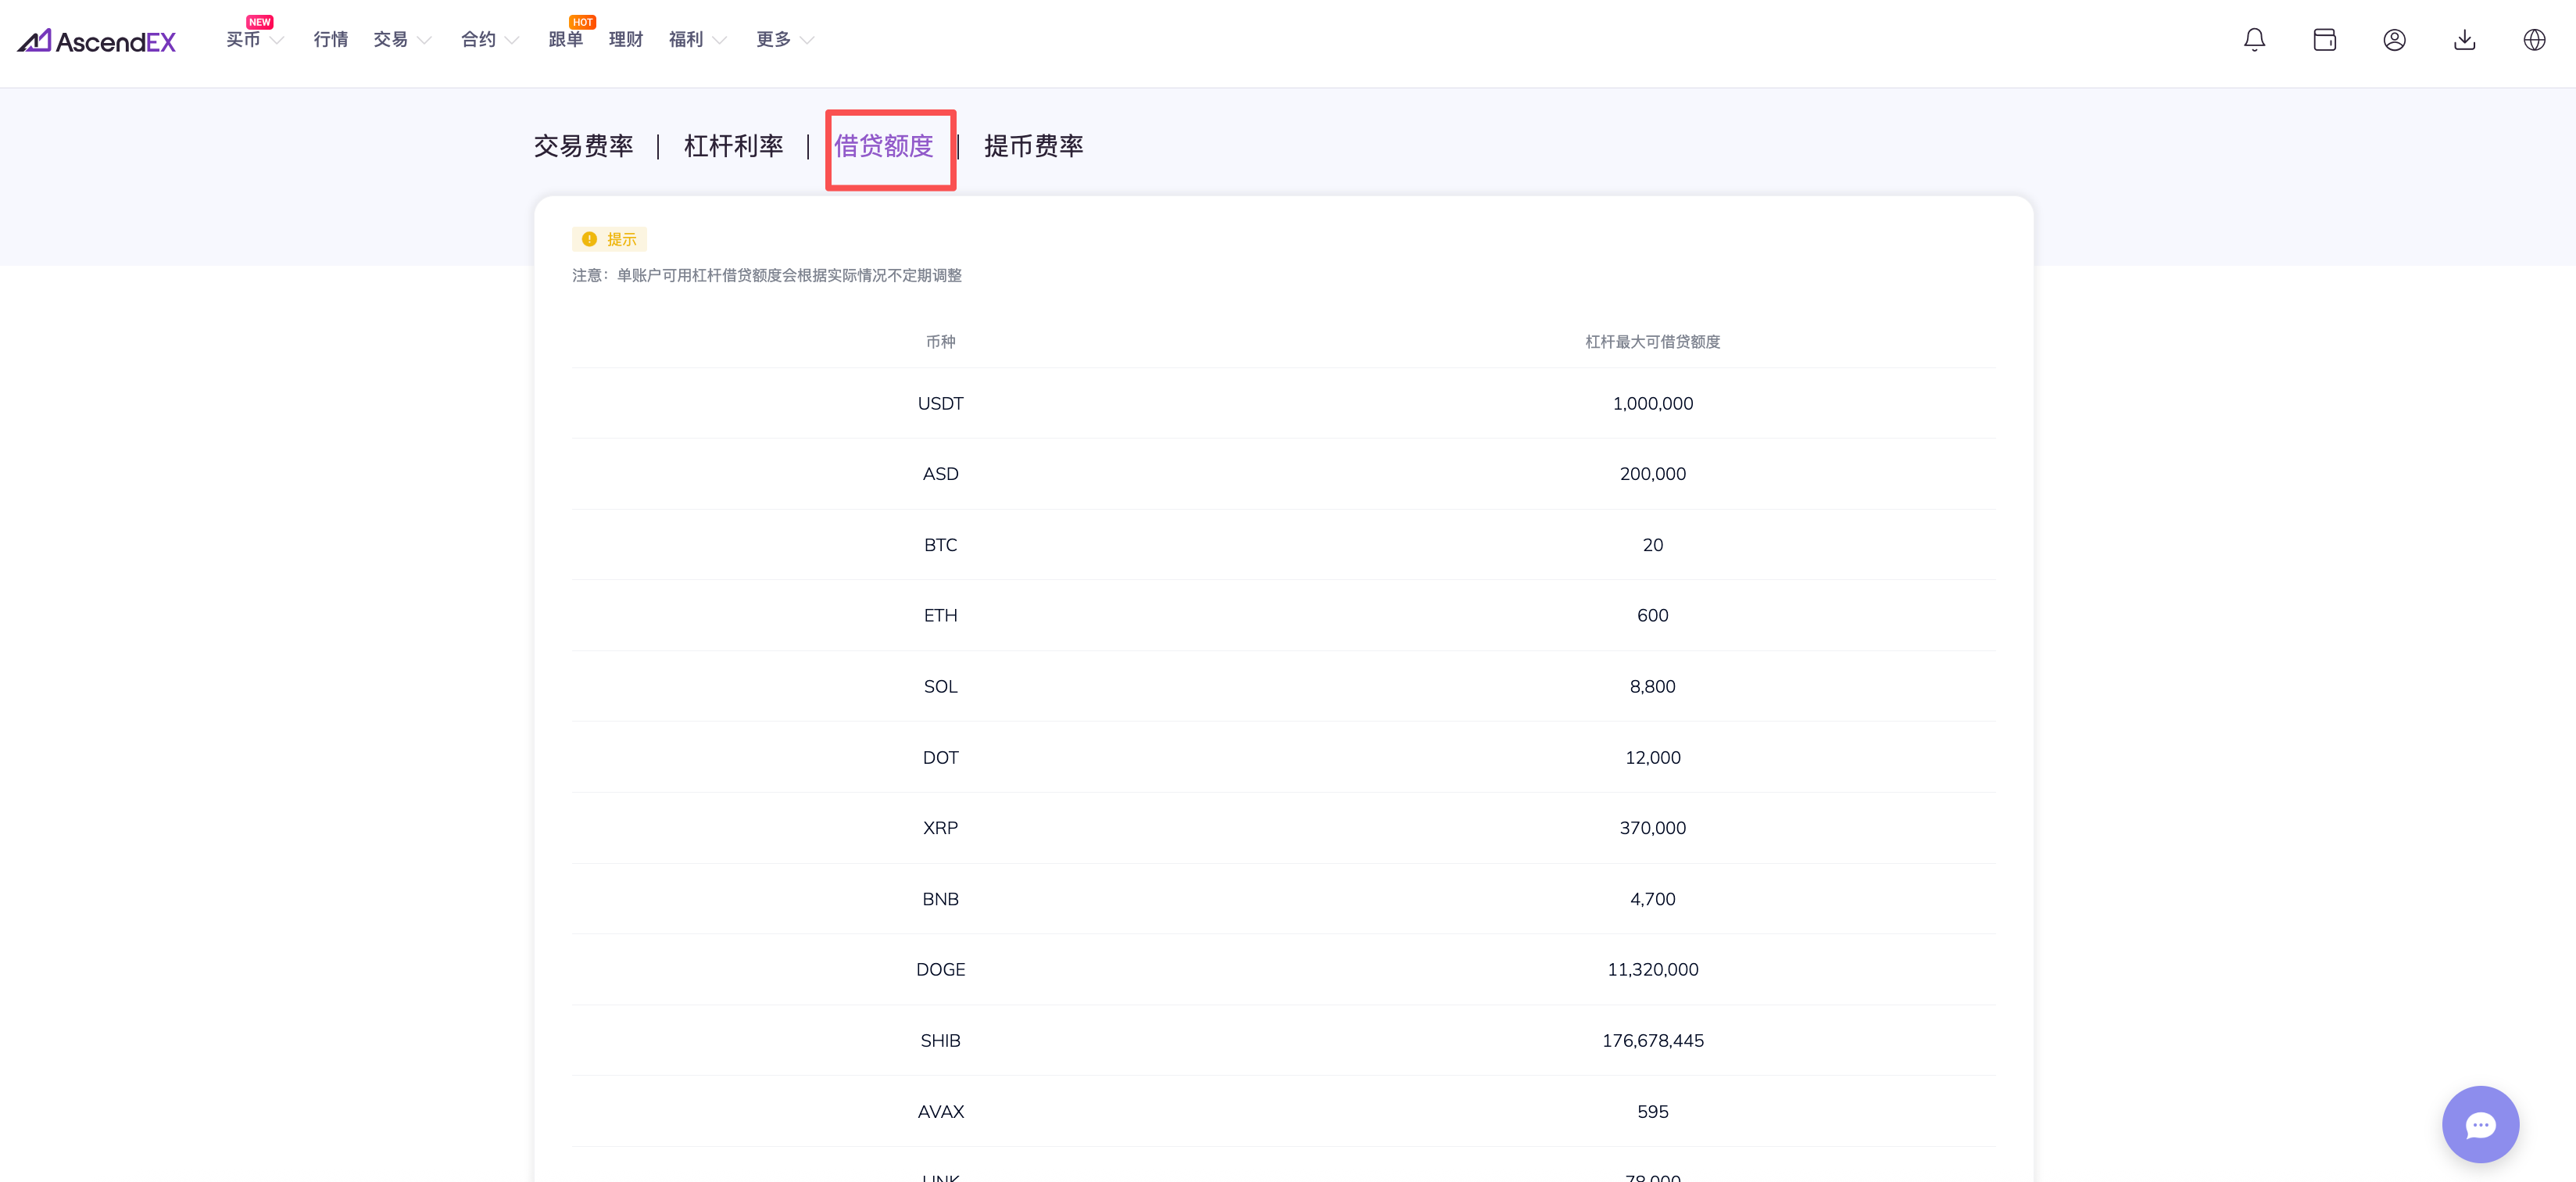
Task: Switch to the 提币费率 tab
Action: pyautogui.click(x=1033, y=146)
